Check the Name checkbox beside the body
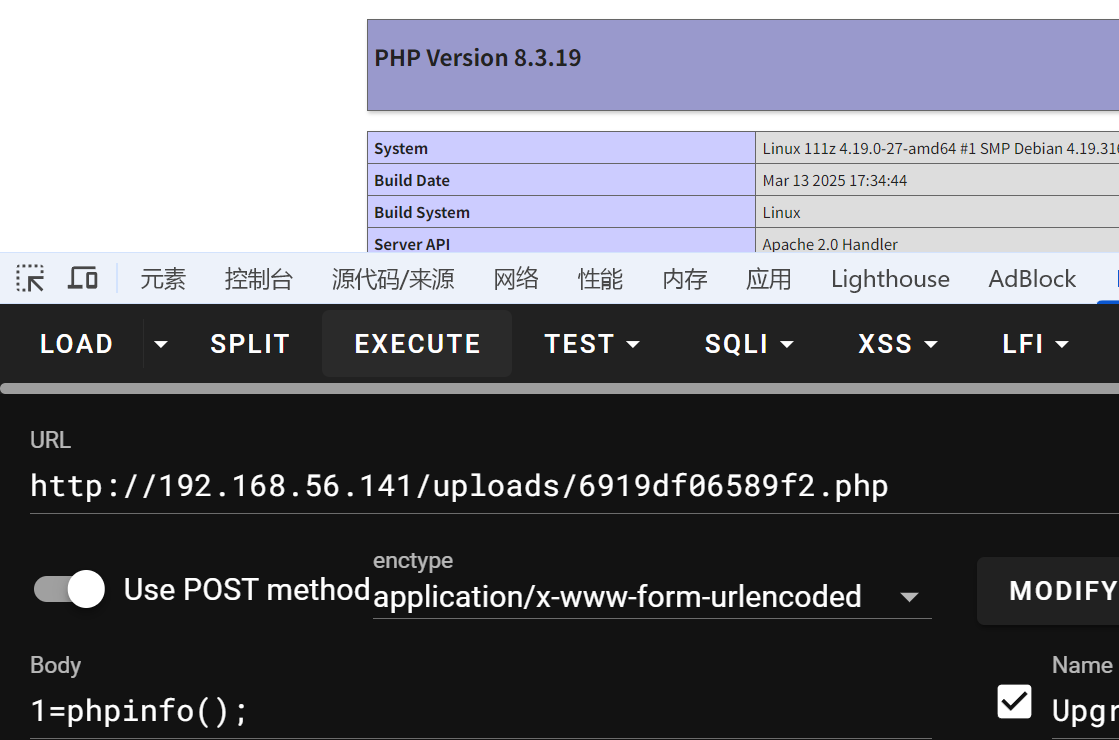 click(1014, 702)
